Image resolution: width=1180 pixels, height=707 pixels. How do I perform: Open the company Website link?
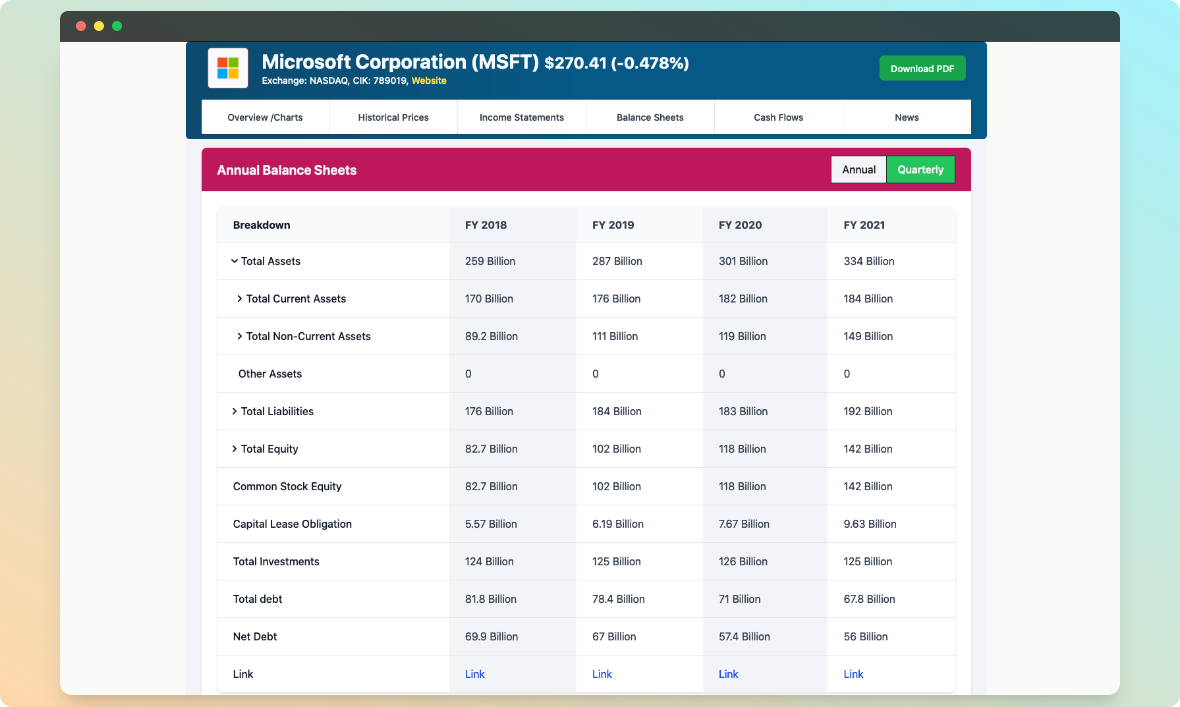click(x=429, y=81)
